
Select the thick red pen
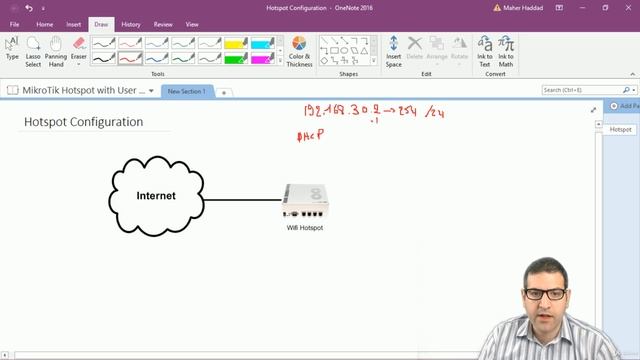[x=130, y=58]
